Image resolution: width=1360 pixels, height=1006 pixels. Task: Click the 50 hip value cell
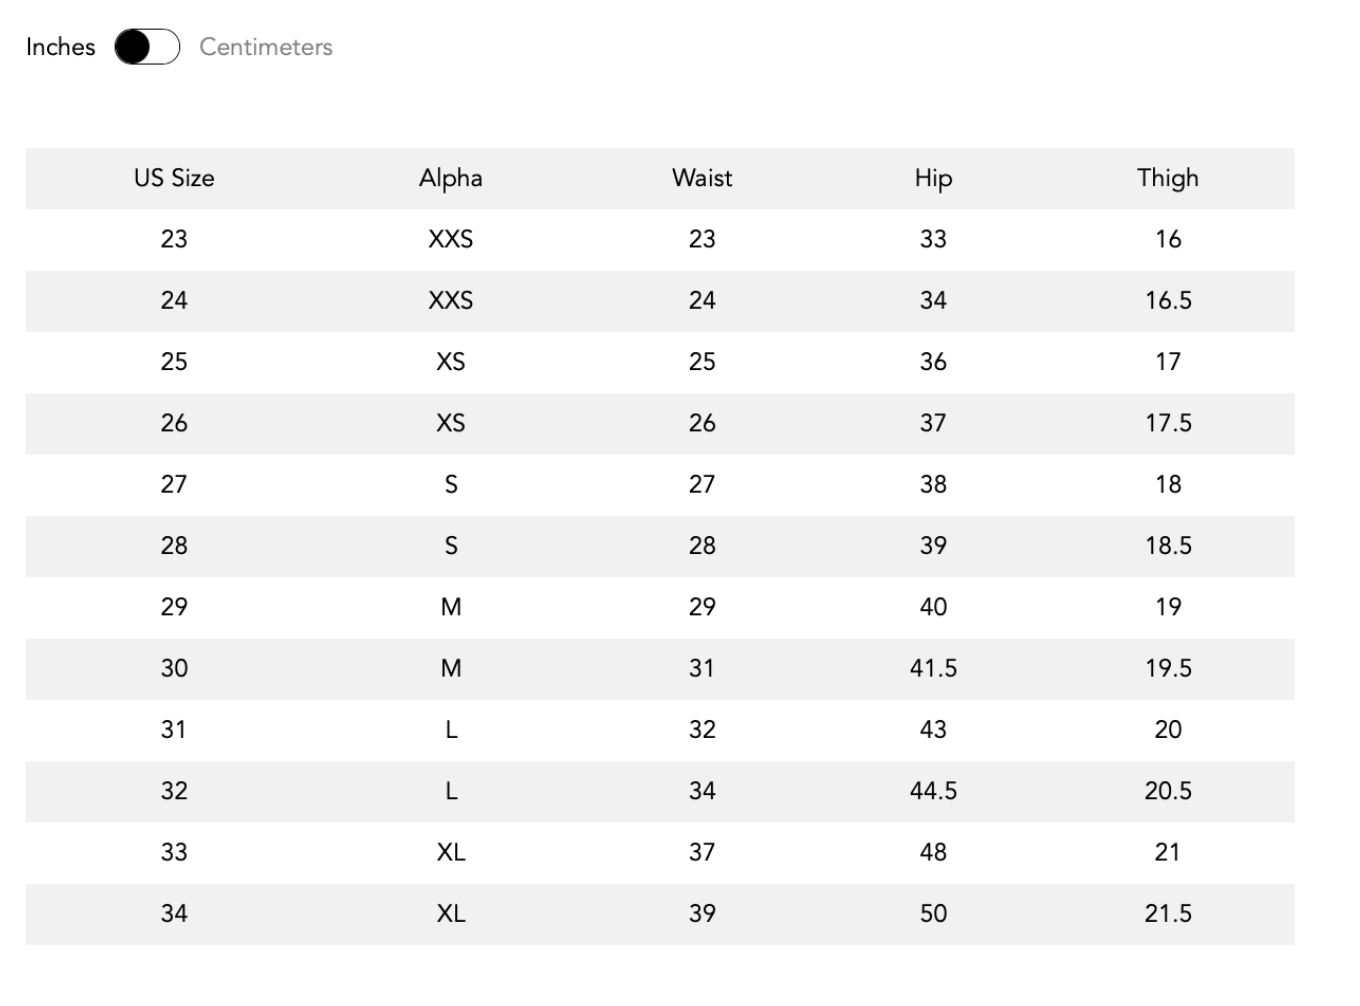(933, 913)
